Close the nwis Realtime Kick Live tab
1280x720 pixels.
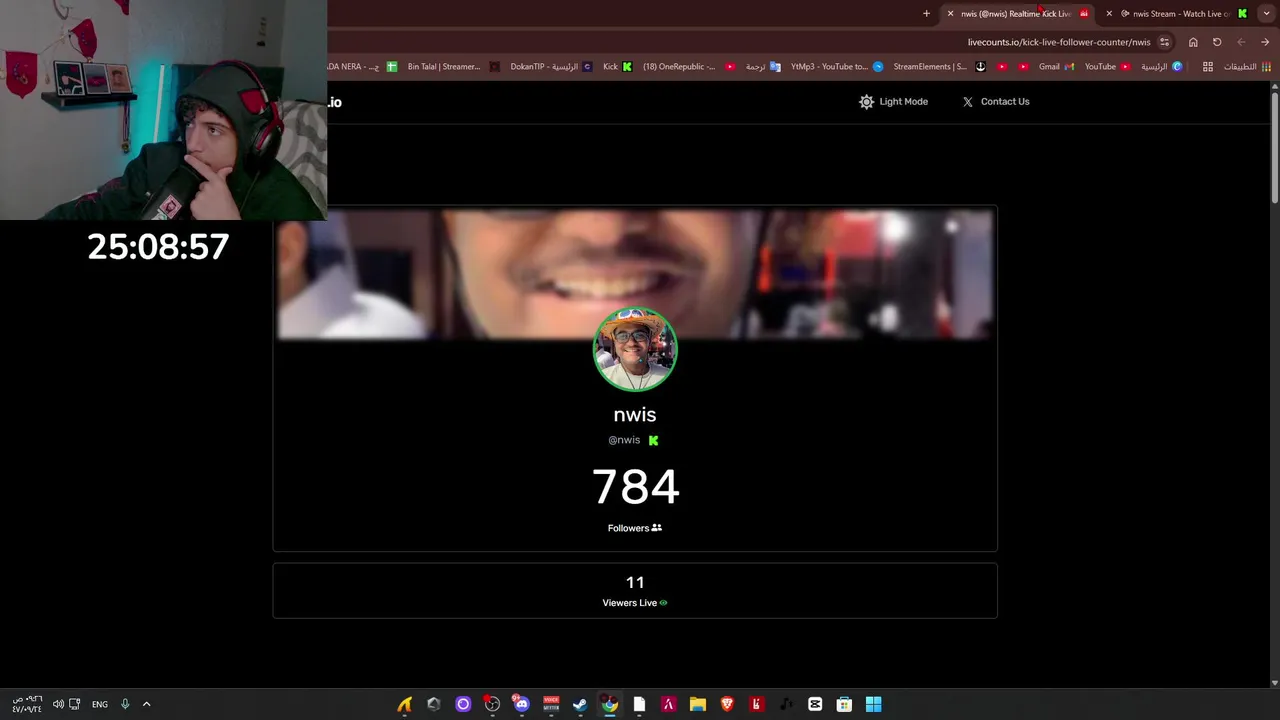[950, 14]
